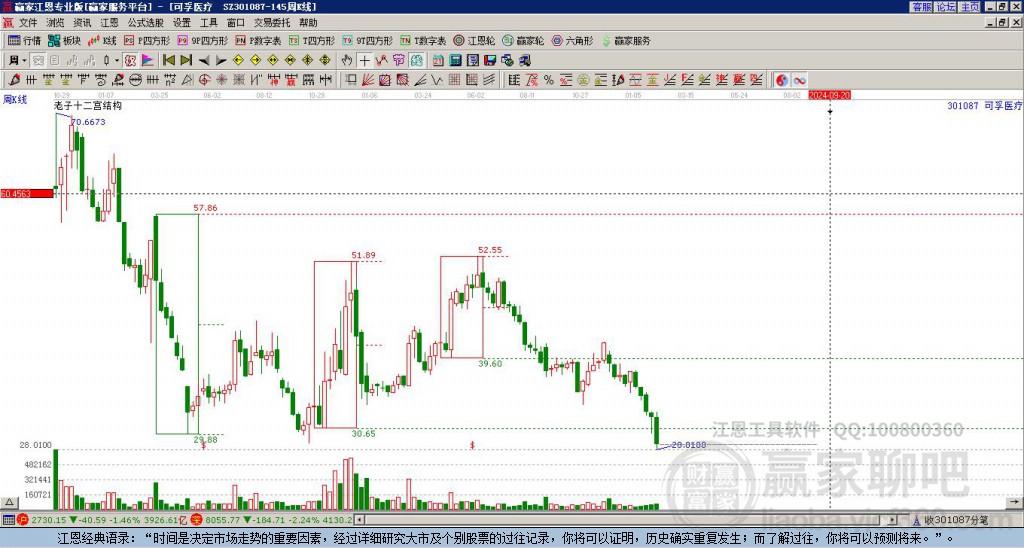Image resolution: width=1024 pixels, height=548 pixels.
Task: Click the status bar keyboard grid icon
Action: point(8,520)
